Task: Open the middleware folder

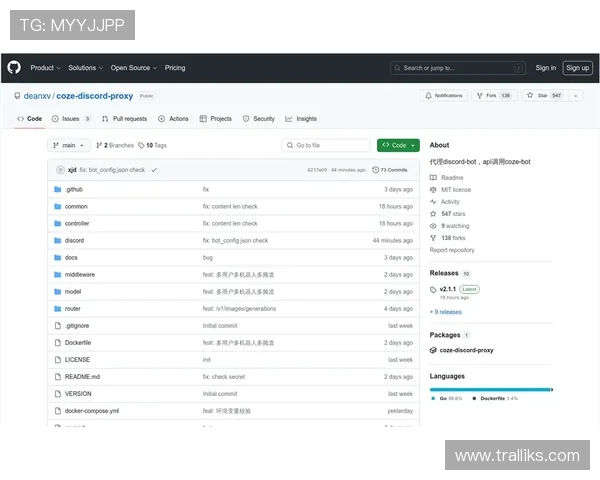Action: 80,275
